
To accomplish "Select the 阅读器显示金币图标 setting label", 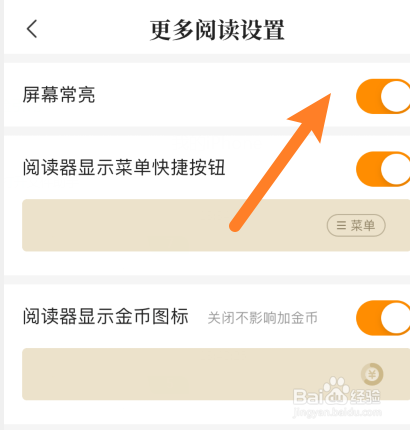I will [x=106, y=316].
